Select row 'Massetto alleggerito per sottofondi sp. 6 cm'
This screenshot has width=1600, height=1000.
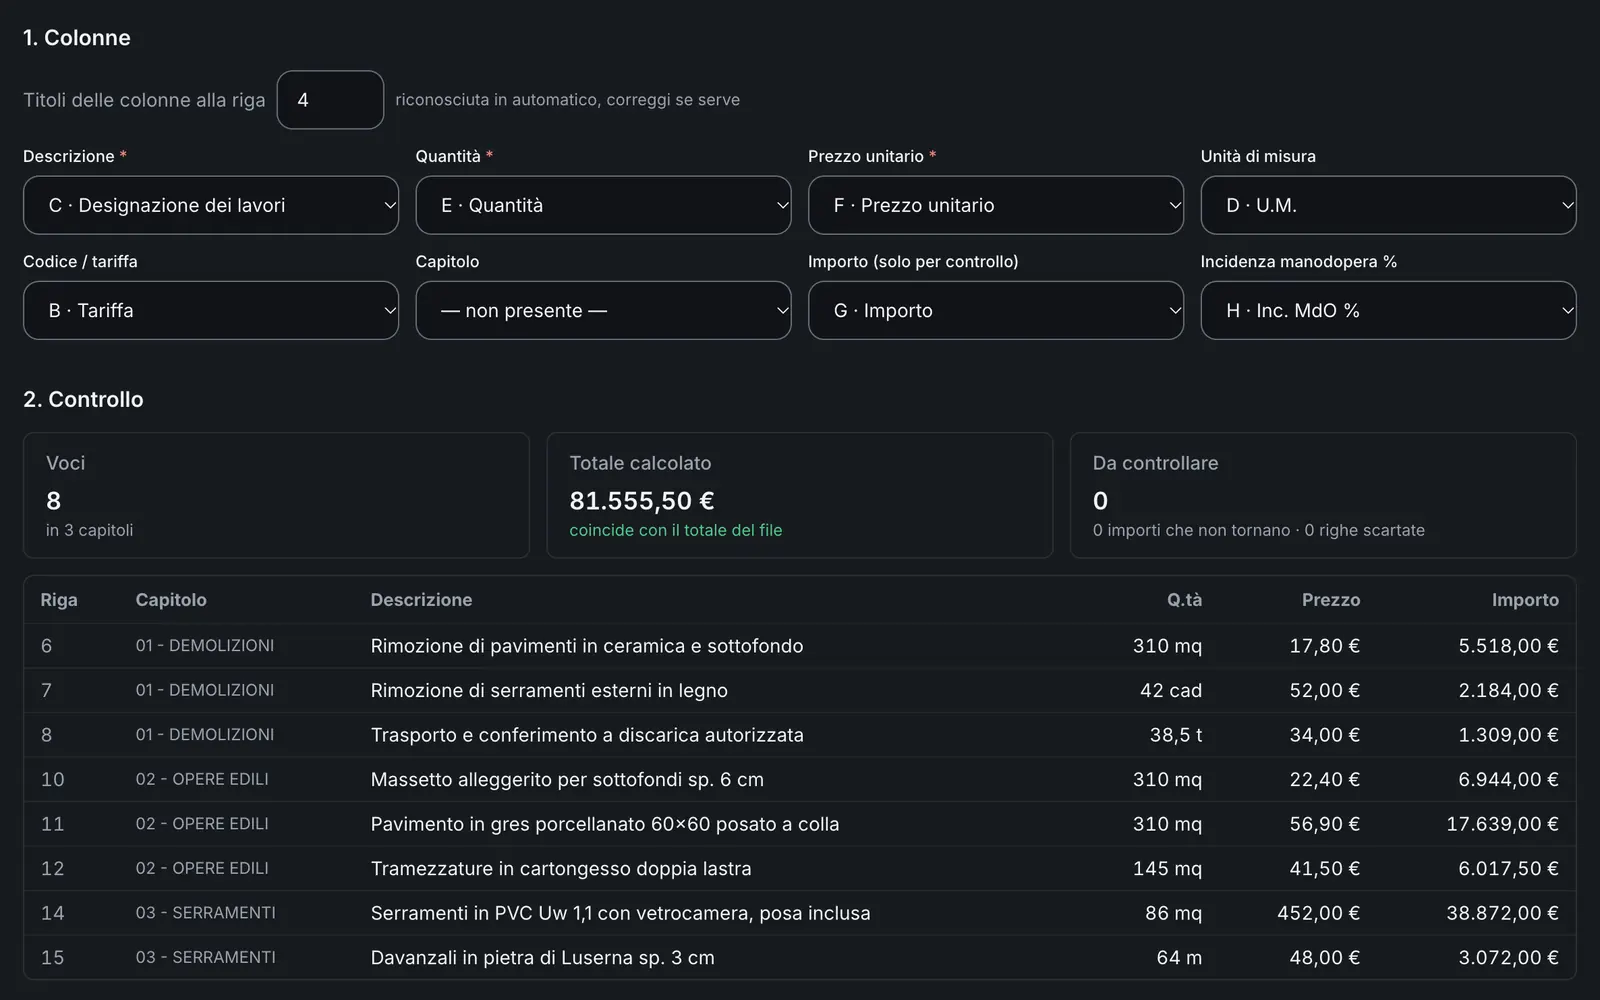coord(800,779)
